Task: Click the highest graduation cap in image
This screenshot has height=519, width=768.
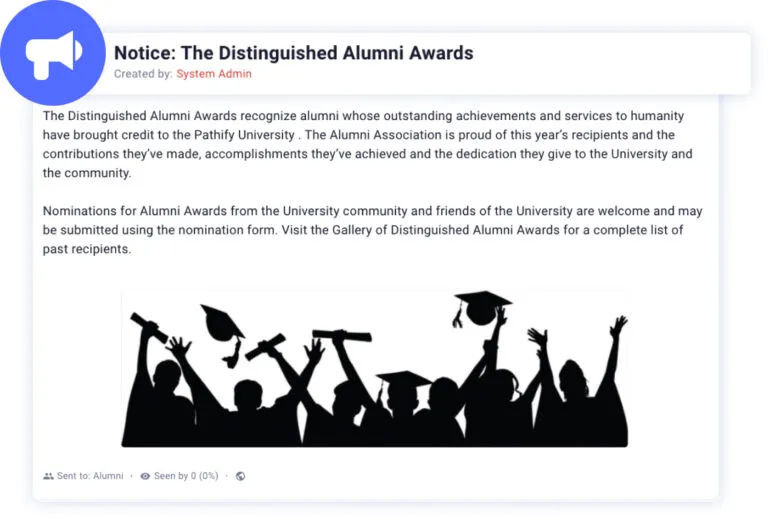Action: (x=482, y=300)
